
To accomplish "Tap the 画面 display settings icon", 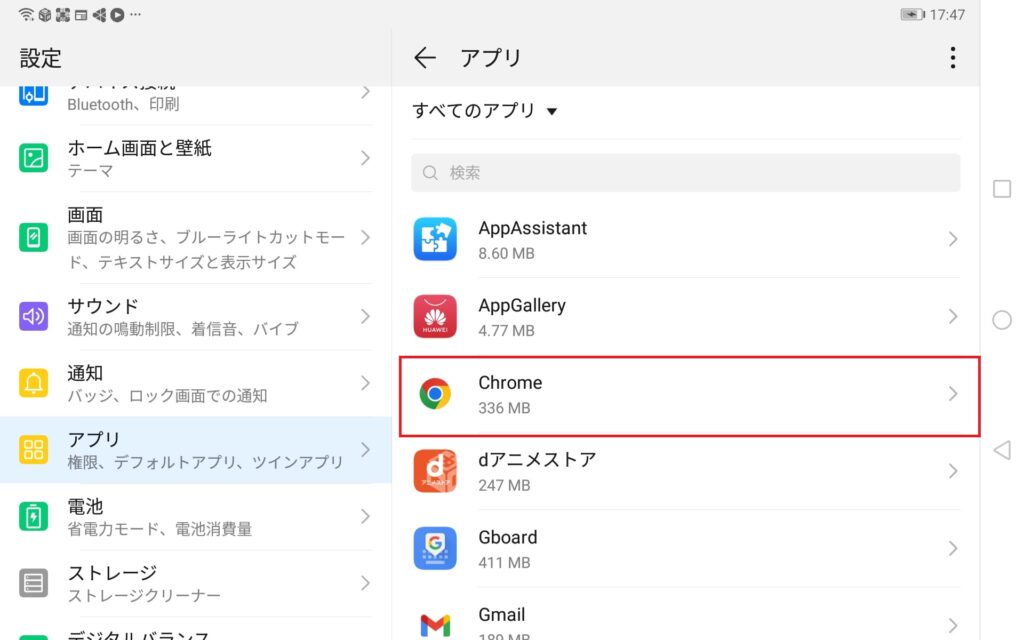I will point(33,237).
